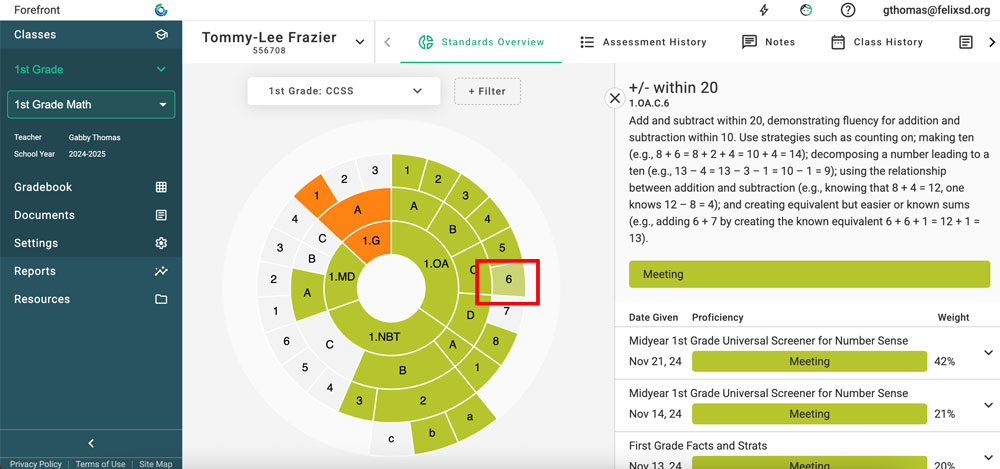Click the + Filter button
Viewport: 1000px width, 469px height.
click(x=487, y=91)
